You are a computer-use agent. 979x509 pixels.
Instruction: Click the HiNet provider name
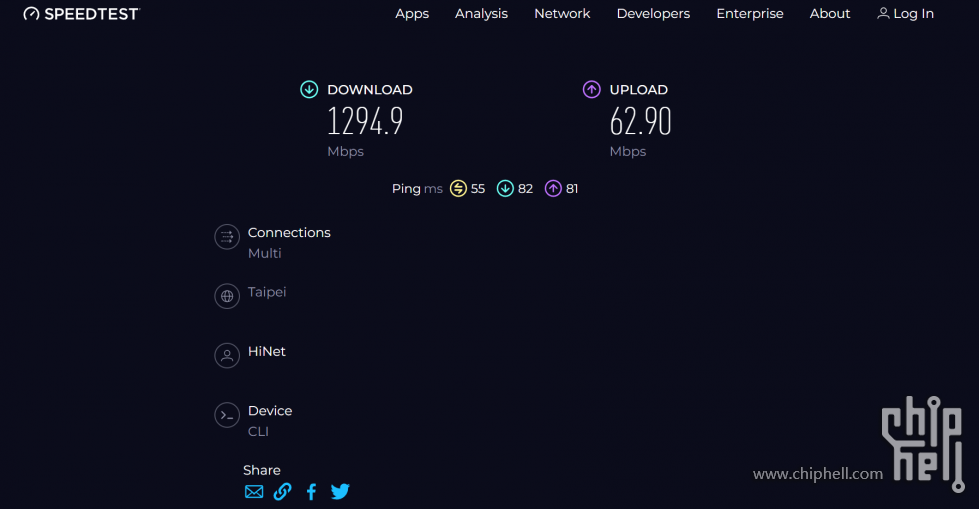click(267, 351)
